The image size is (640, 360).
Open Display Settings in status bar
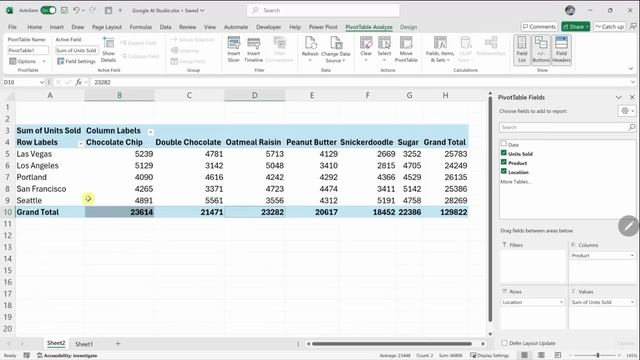[489, 356]
